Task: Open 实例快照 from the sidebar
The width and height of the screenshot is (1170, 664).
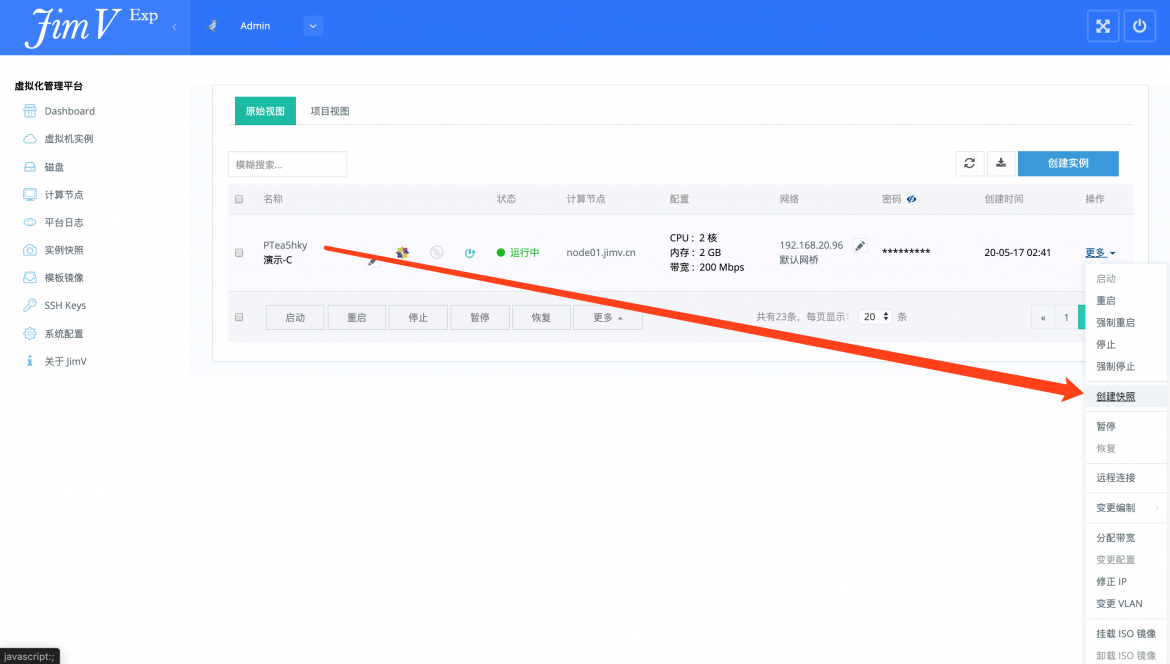Action: pyautogui.click(x=63, y=250)
